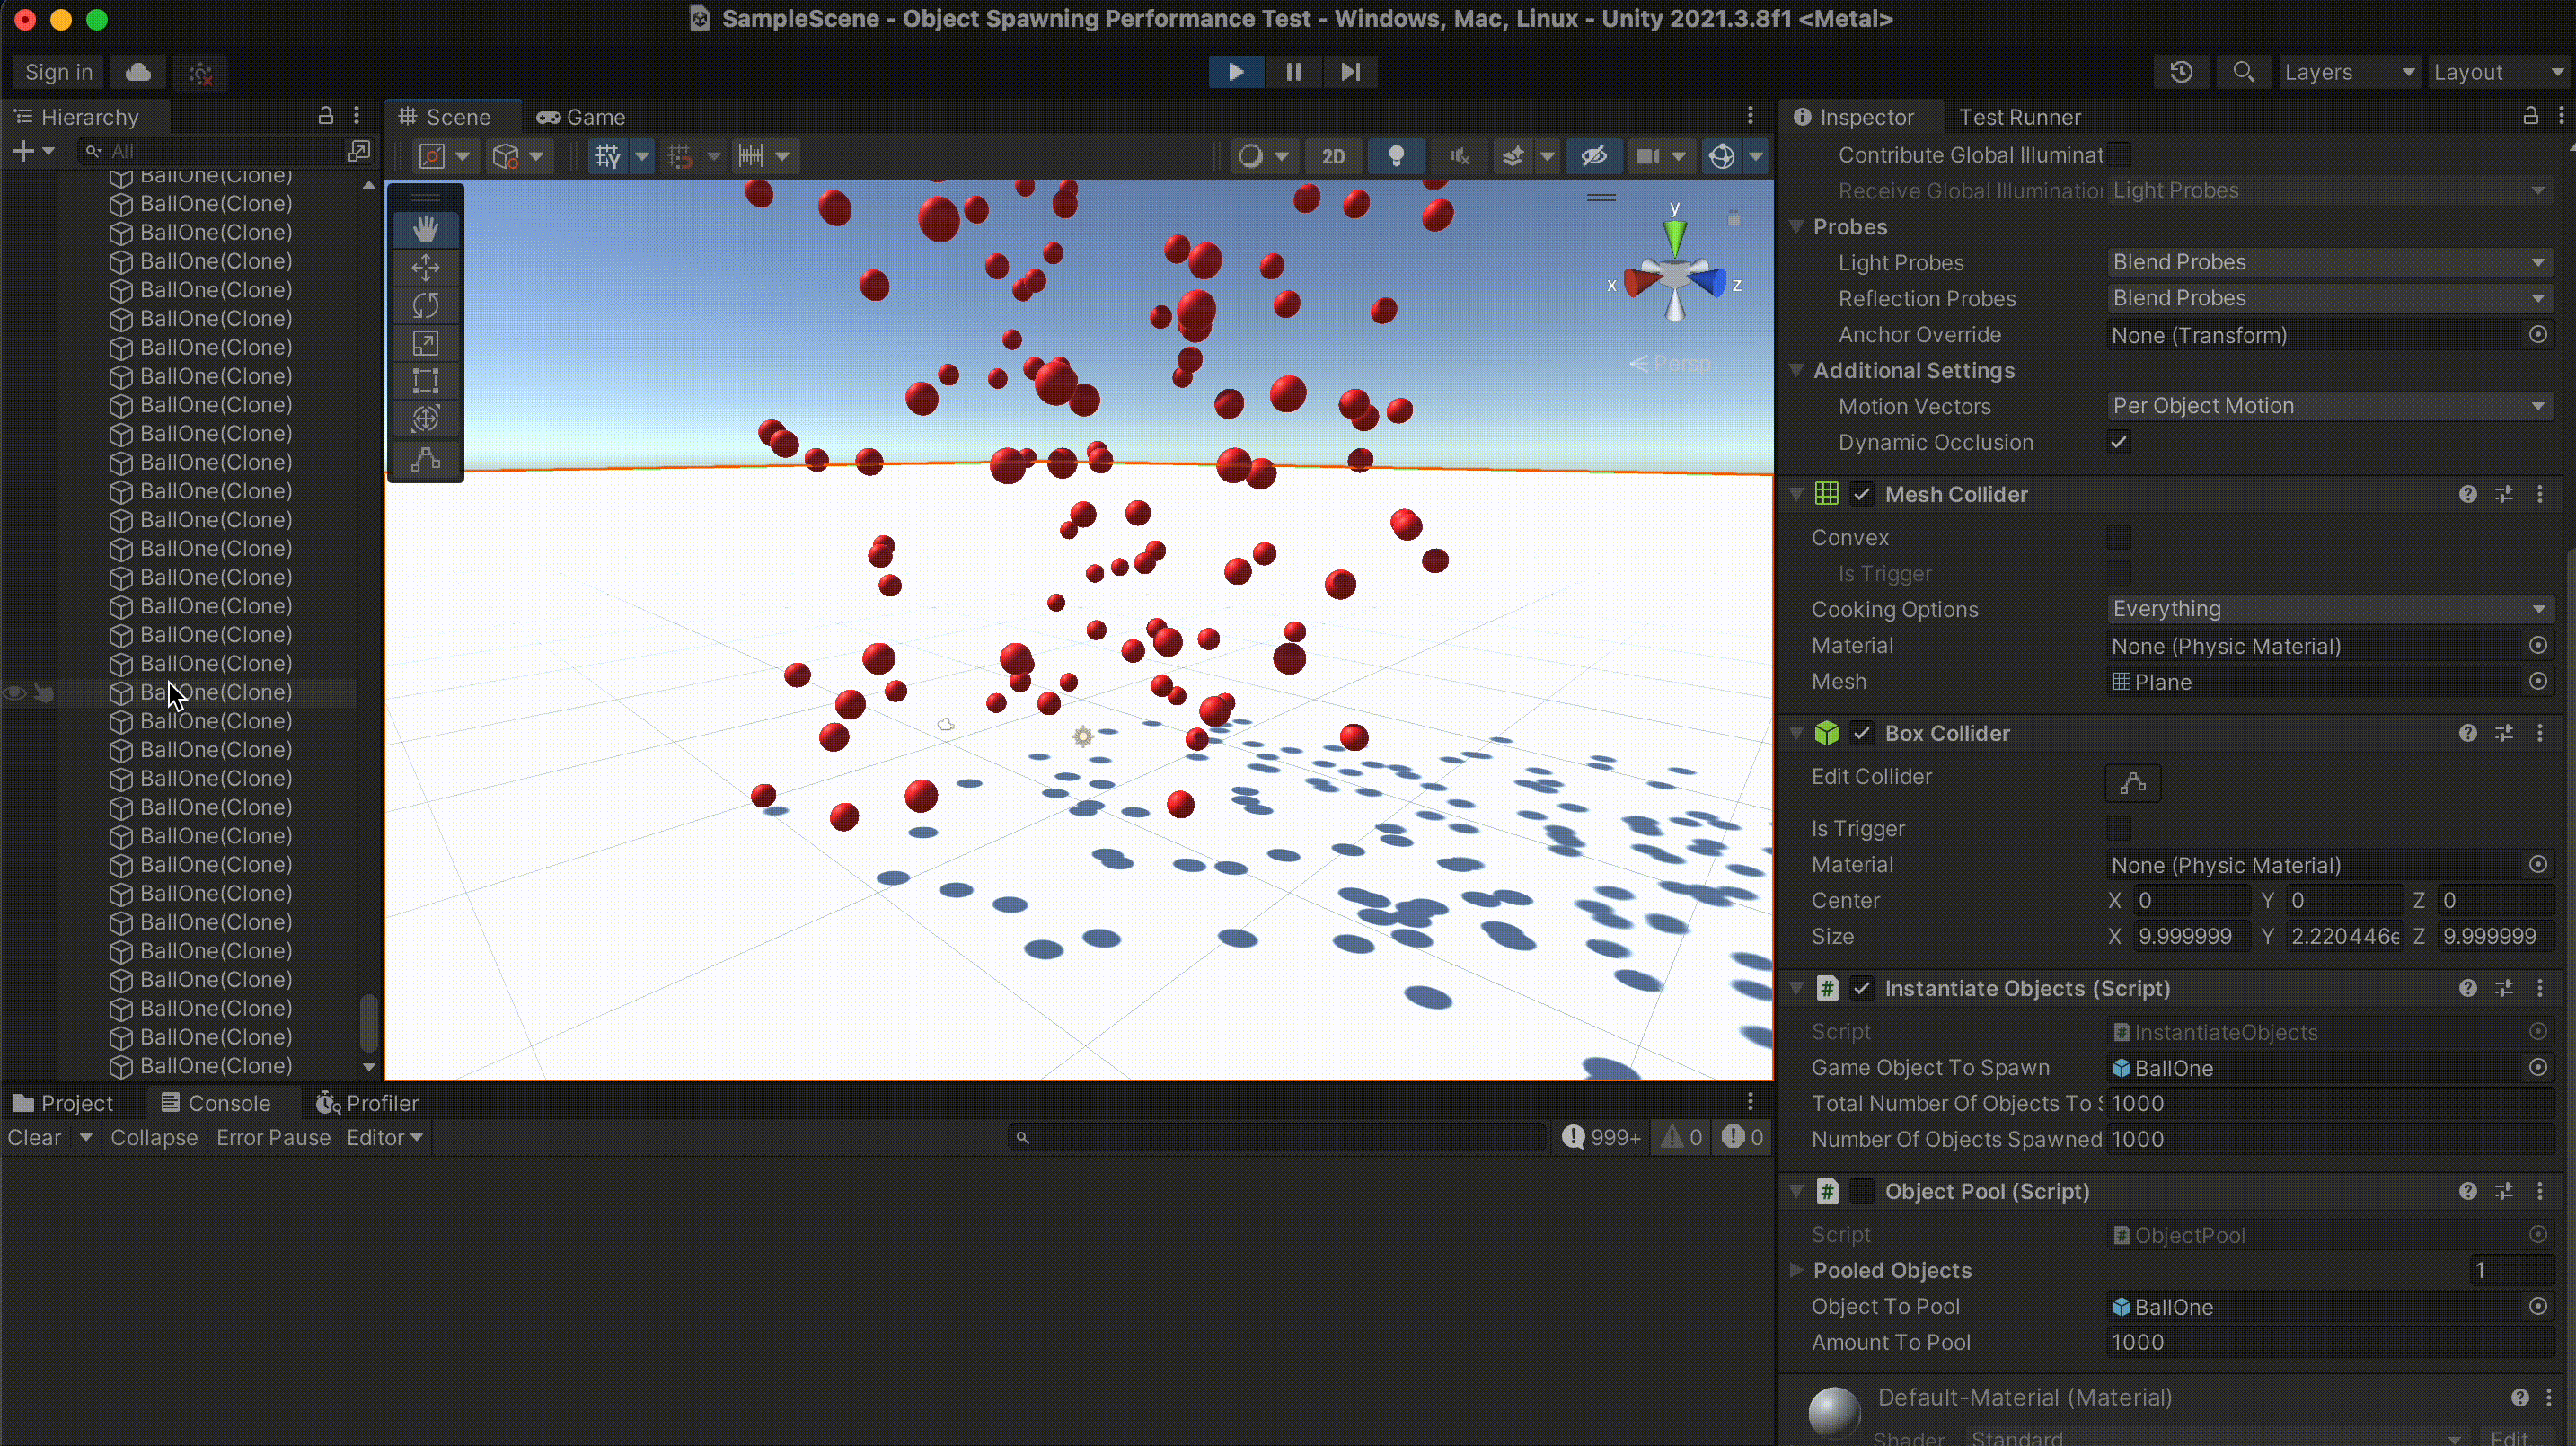
Task: Open the Cooking Options dropdown
Action: click(x=2330, y=609)
